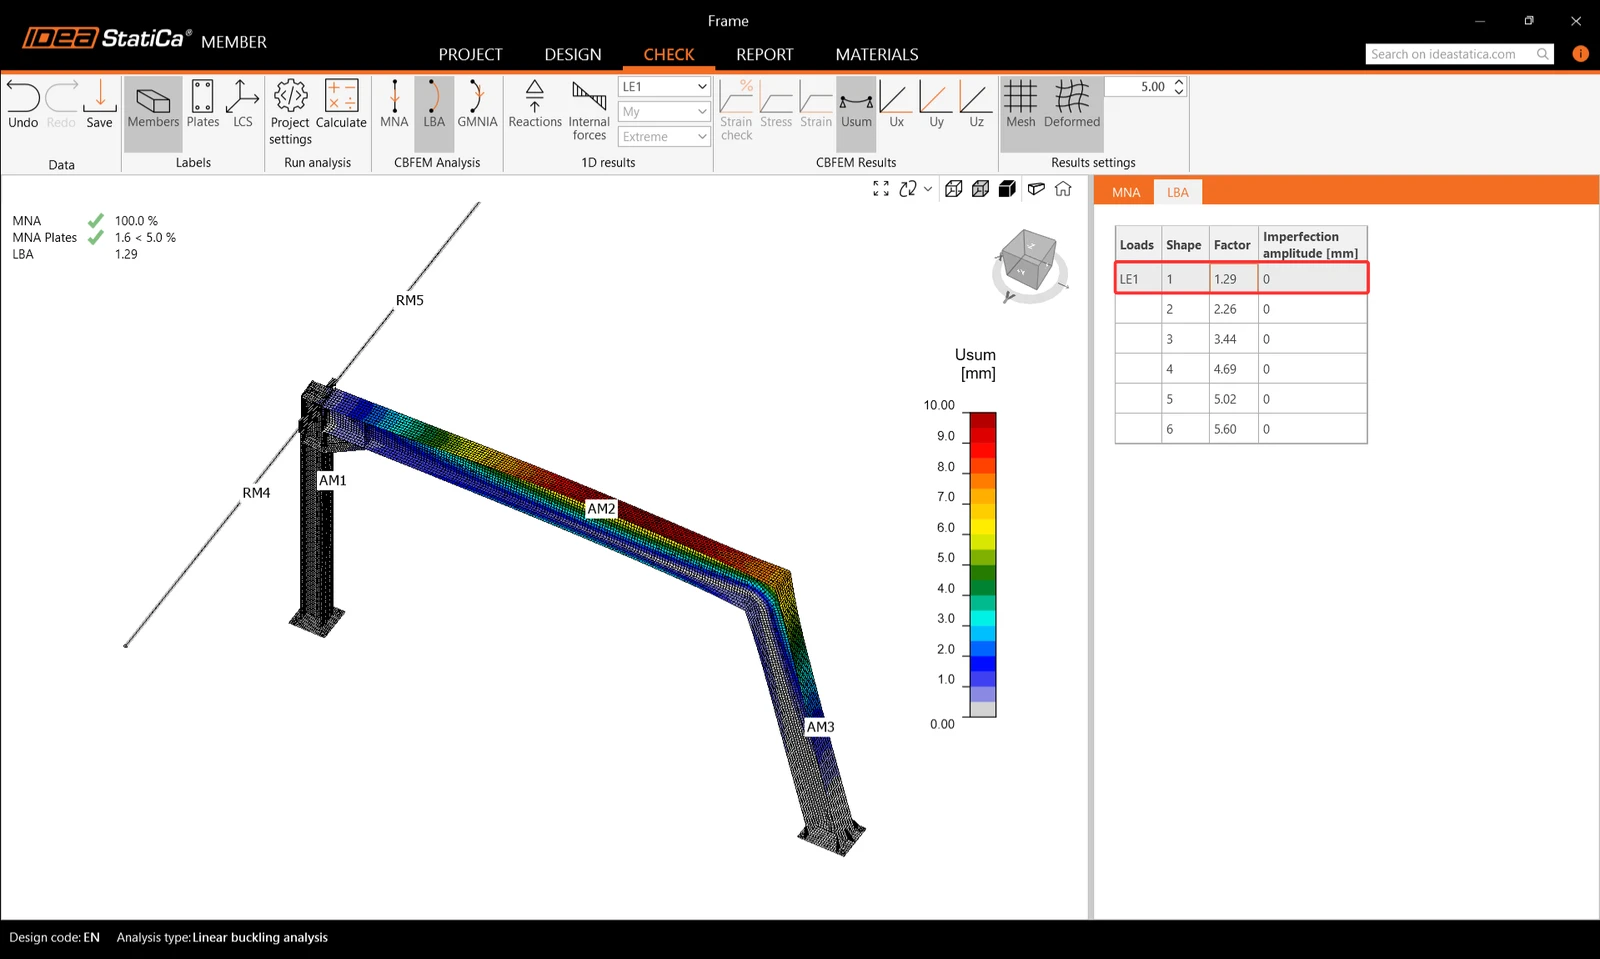Image resolution: width=1600 pixels, height=959 pixels.
Task: Select buckling shape 5 with factor 5.02
Action: click(1241, 399)
